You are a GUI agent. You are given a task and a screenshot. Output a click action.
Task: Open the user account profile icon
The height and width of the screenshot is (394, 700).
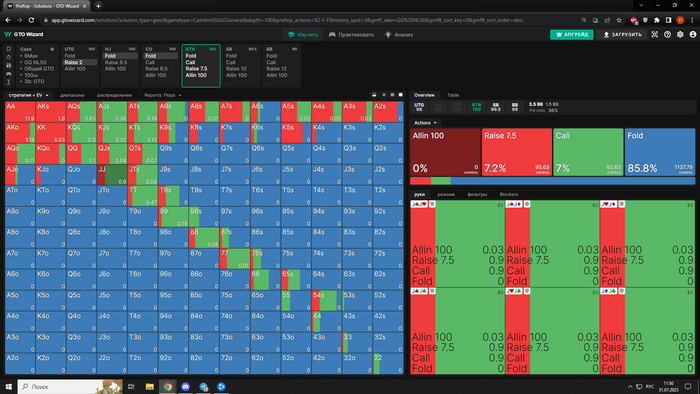[x=693, y=34]
